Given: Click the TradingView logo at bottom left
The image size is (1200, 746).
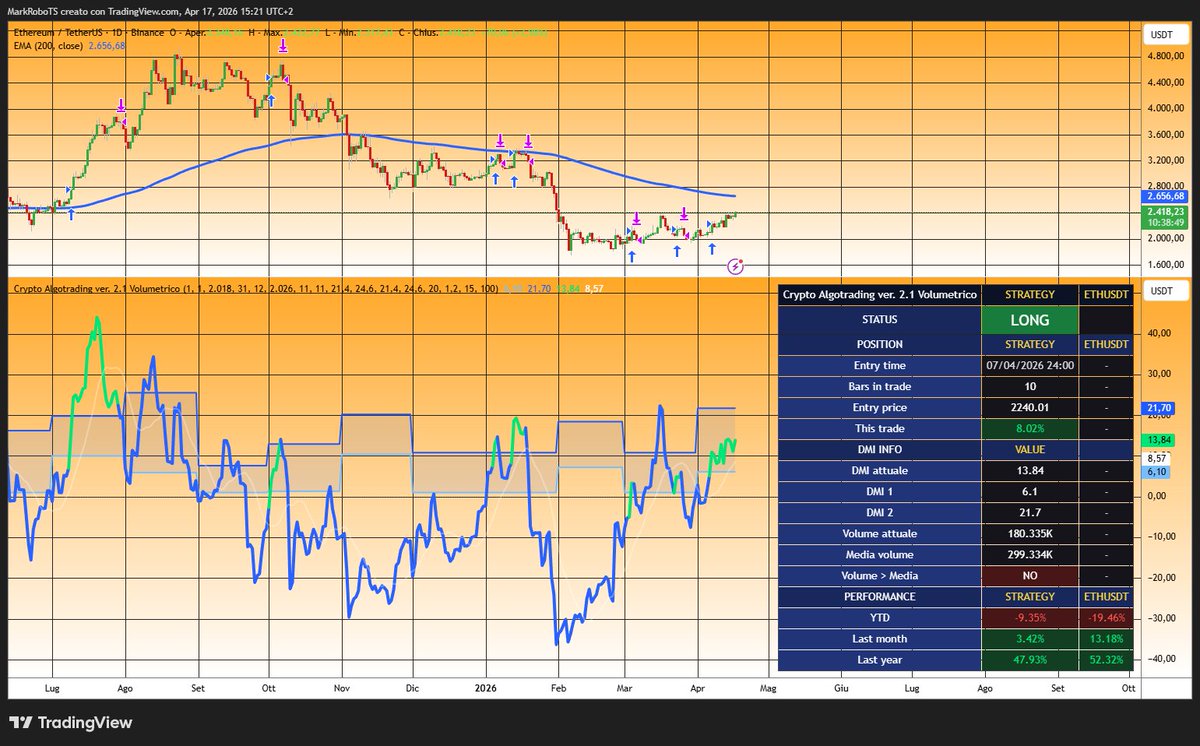Looking at the screenshot, I should point(70,723).
